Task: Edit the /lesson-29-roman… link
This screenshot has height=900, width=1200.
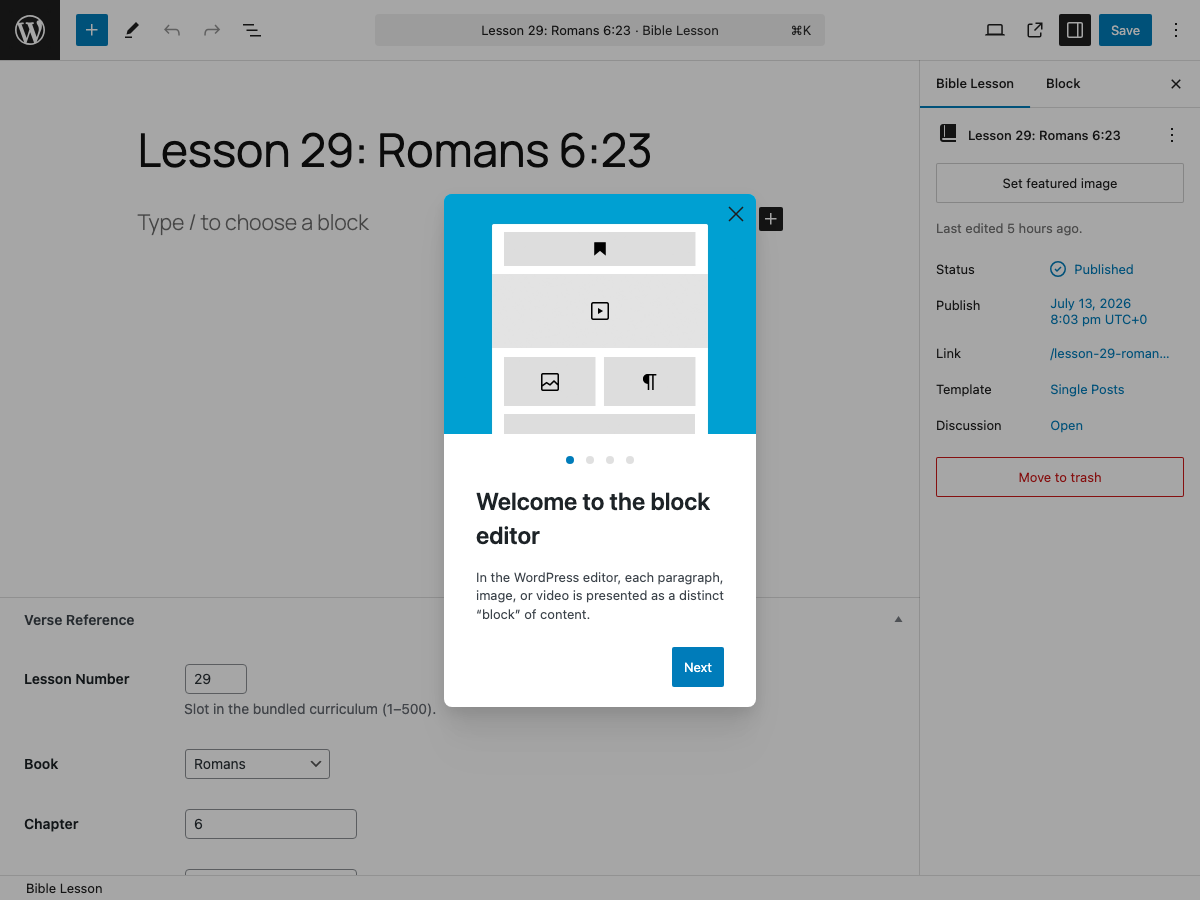Action: click(x=1109, y=353)
